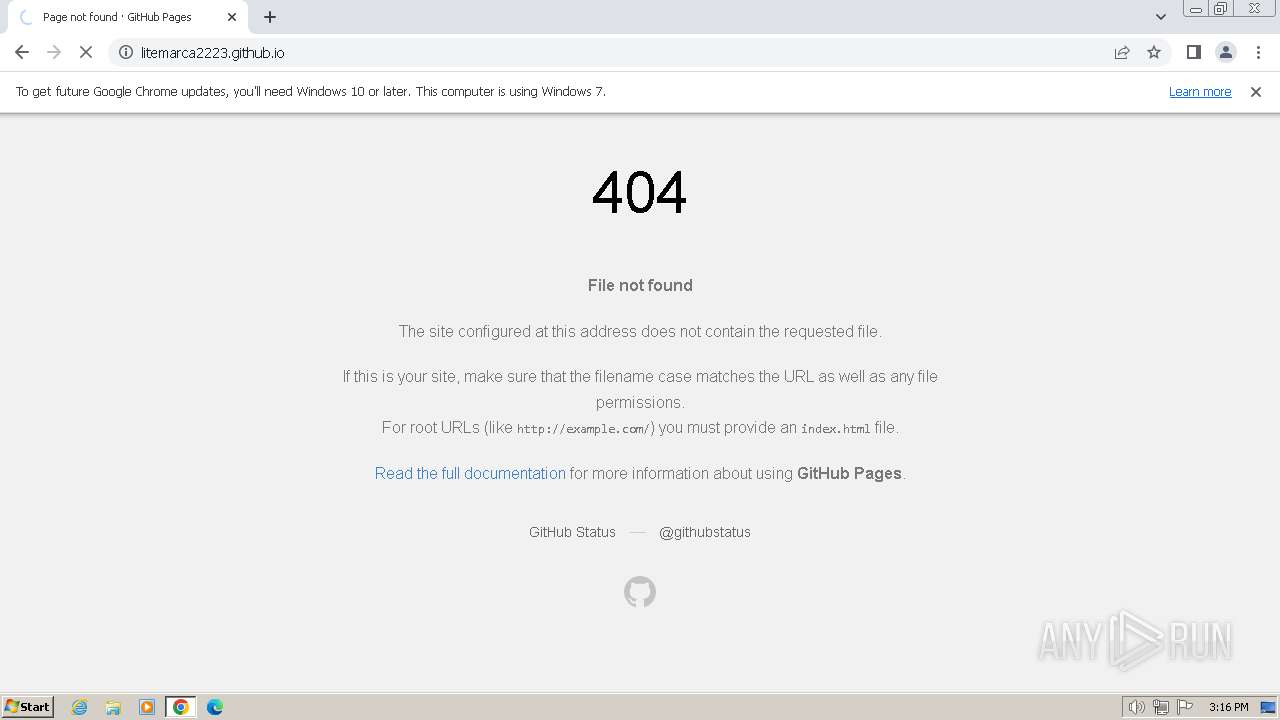1280x720 pixels.
Task: Open the Chrome side panel
Action: coord(1193,52)
